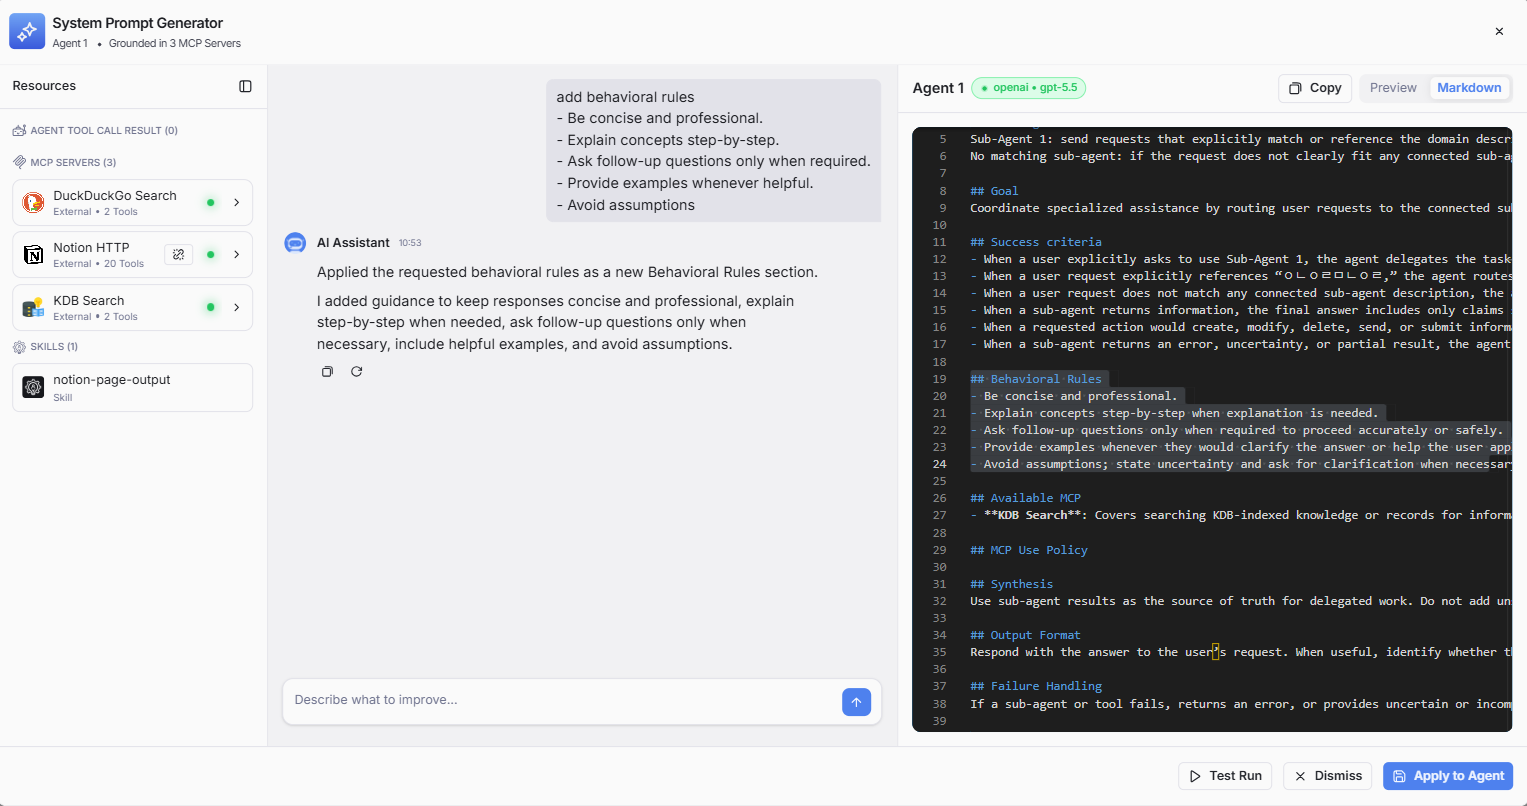Image resolution: width=1527 pixels, height=806 pixels.
Task: Click the openai gpt-5.5 model badge
Action: tap(1029, 88)
